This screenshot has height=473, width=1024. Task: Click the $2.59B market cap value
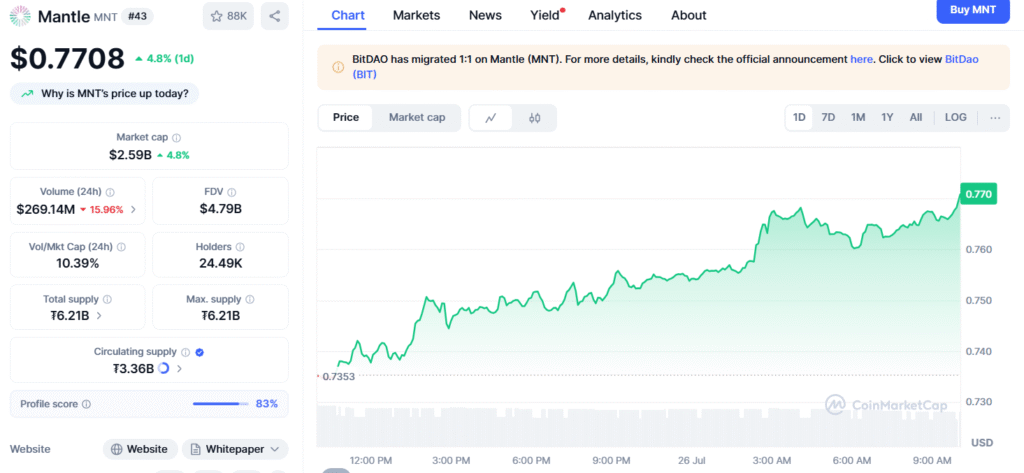coord(131,155)
